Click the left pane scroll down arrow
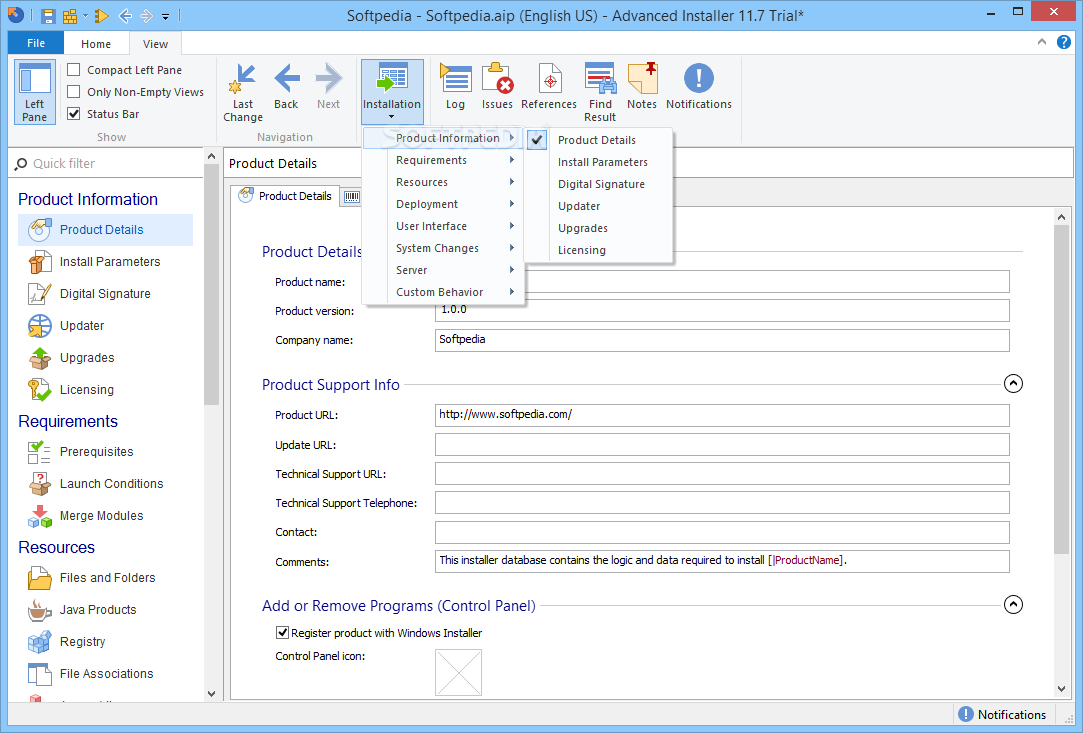1083x733 pixels. coord(211,694)
